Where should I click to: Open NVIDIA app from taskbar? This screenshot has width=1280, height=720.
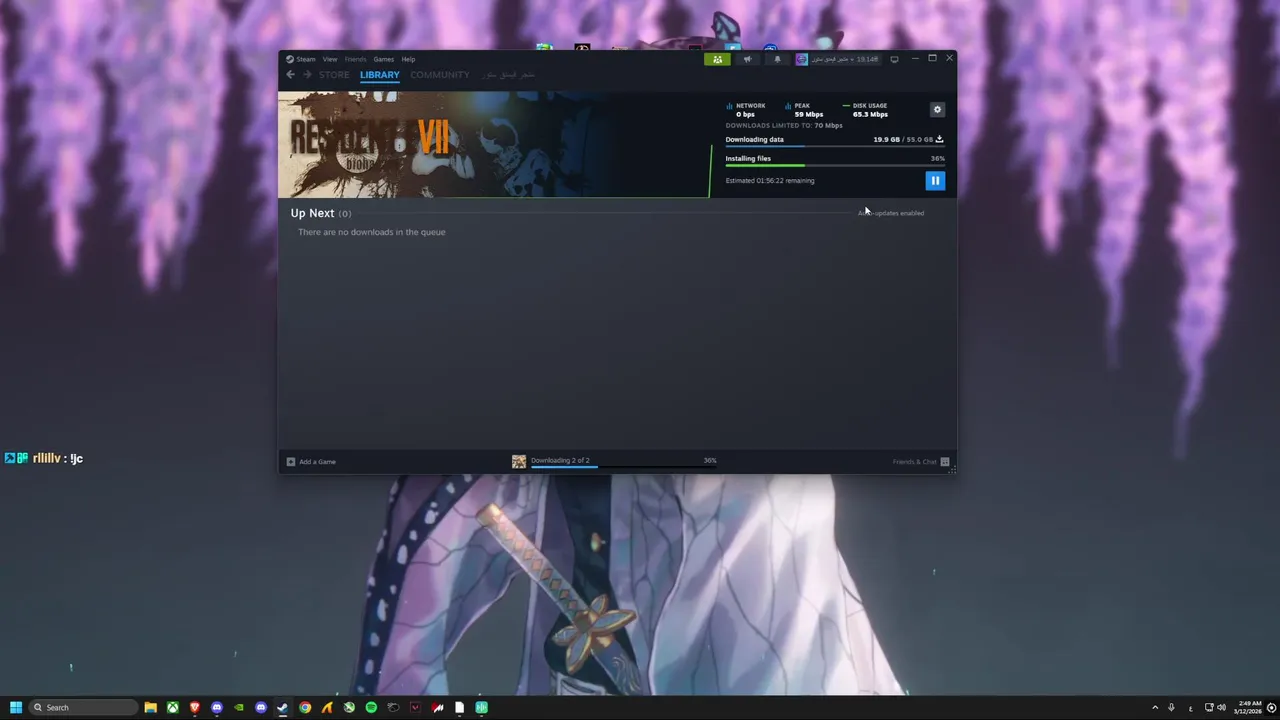[239, 707]
